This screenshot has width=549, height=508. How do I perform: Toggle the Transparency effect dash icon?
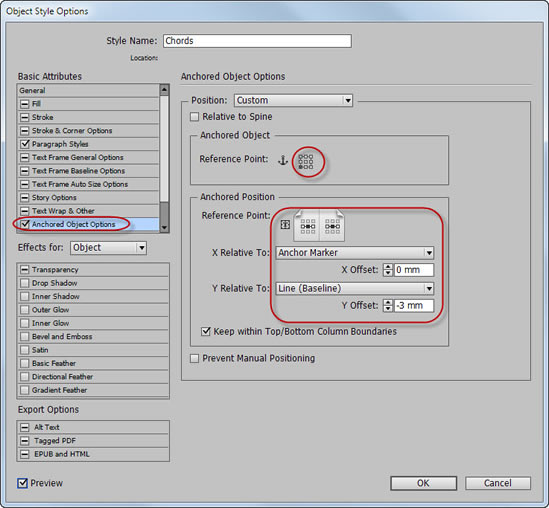tap(25, 270)
